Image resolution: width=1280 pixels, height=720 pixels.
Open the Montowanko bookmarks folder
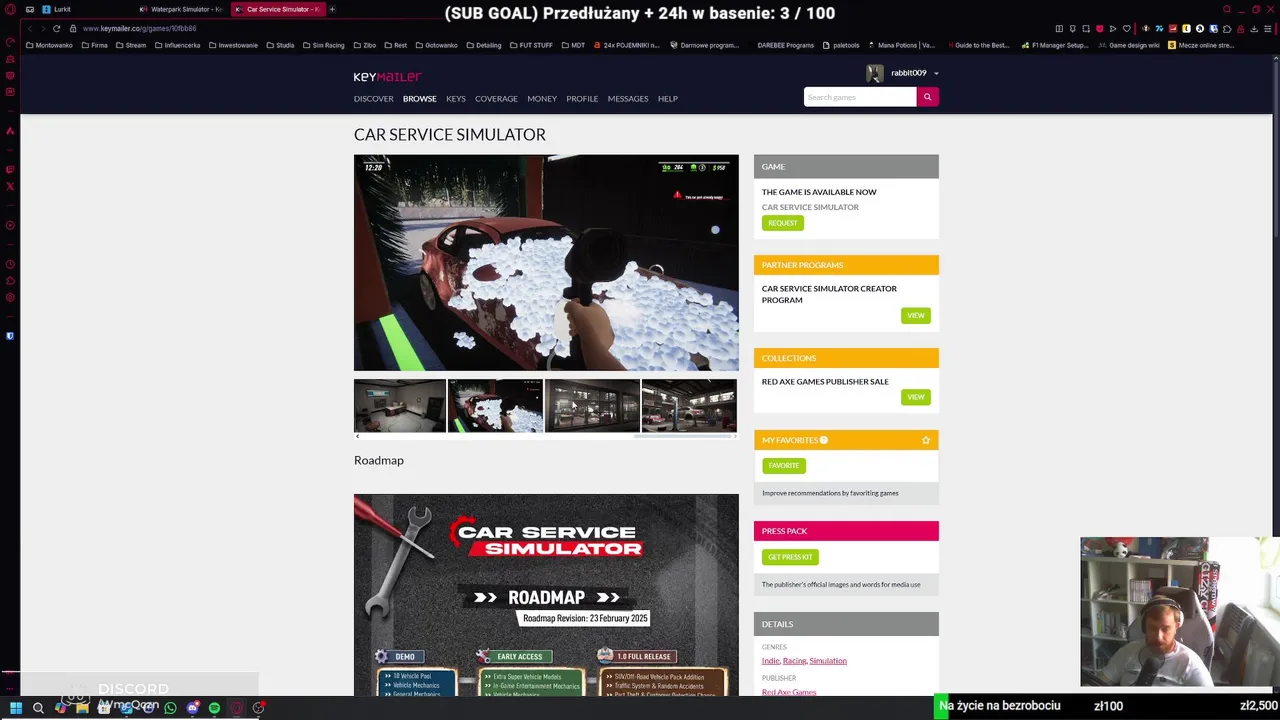click(x=49, y=45)
